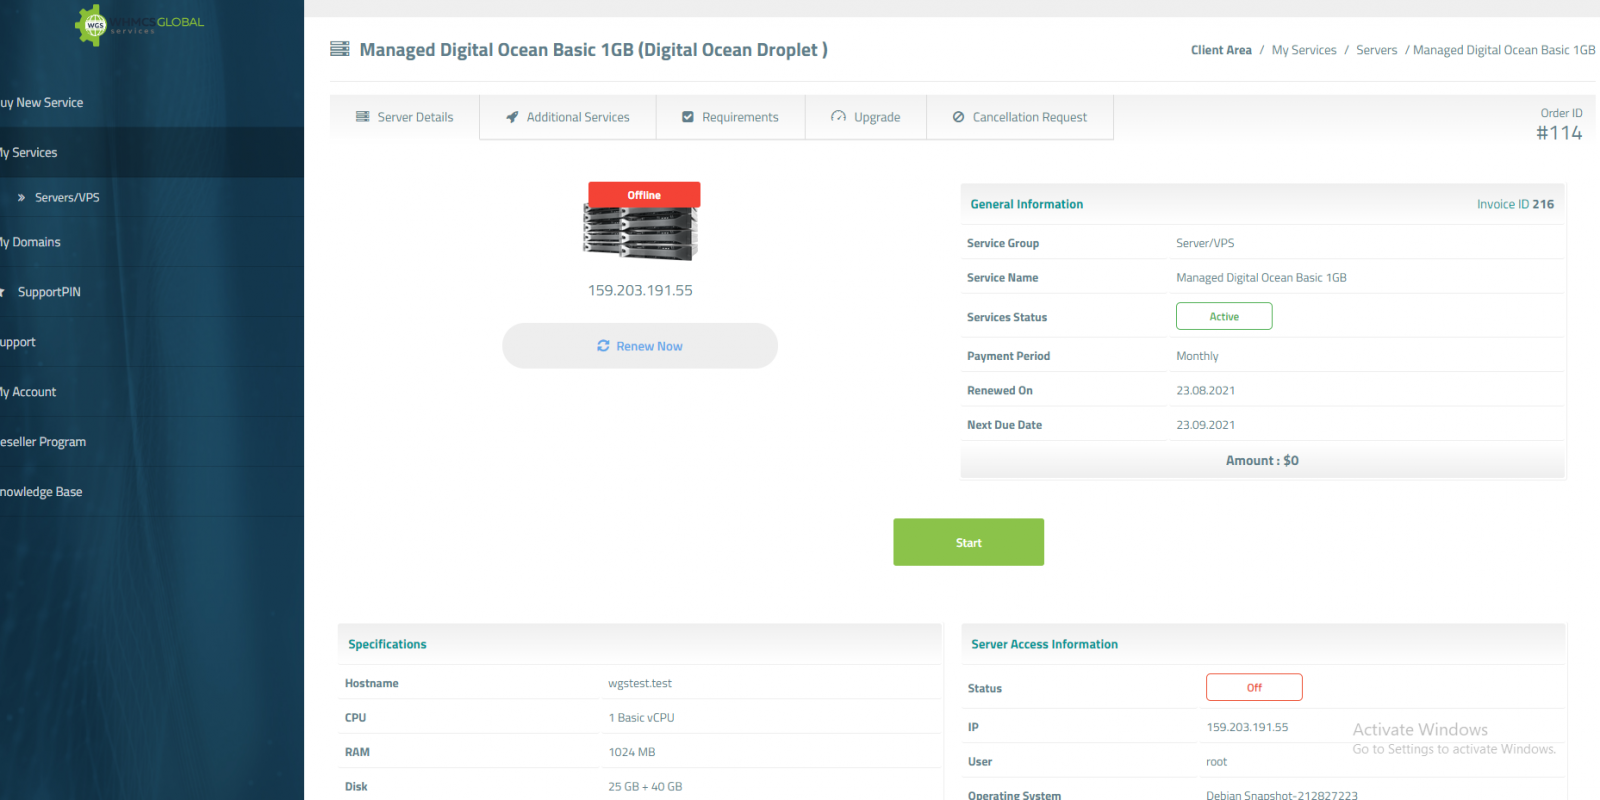
Task: Click the WHMCS Global Services logo
Action: (139, 24)
